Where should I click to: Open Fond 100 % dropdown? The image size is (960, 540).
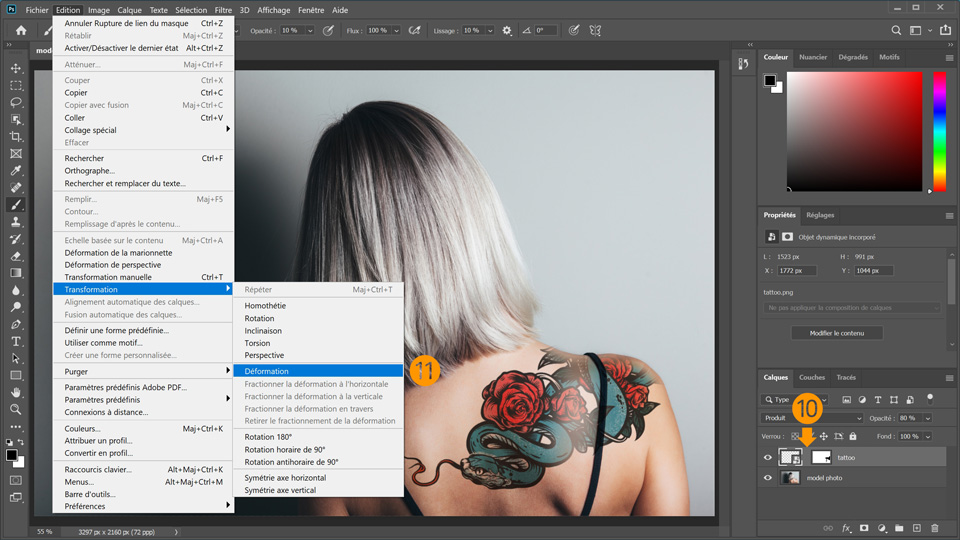pos(928,437)
